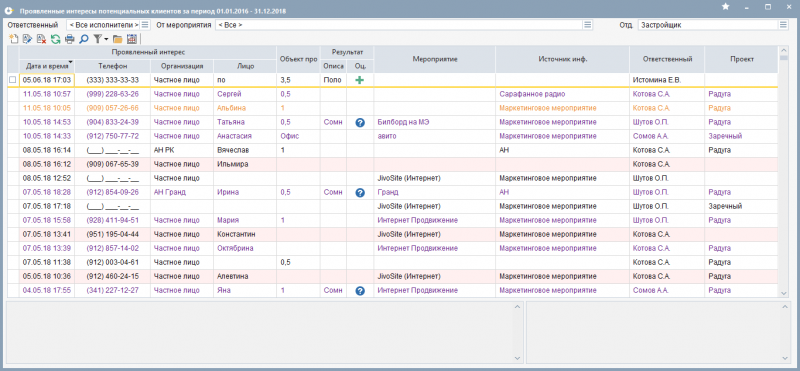Click the question mark icon in Ирина row
This screenshot has height=371, width=800.
[360, 192]
